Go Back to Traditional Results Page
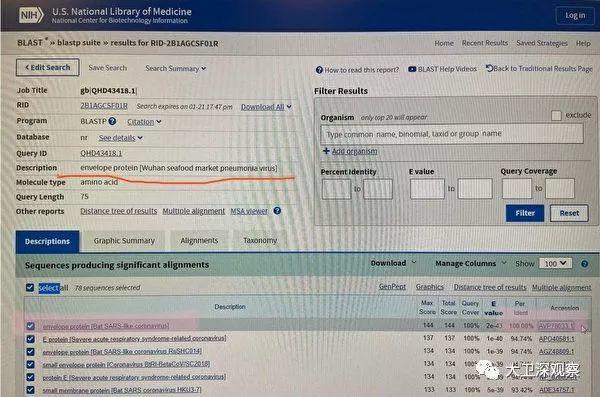 coord(539,69)
